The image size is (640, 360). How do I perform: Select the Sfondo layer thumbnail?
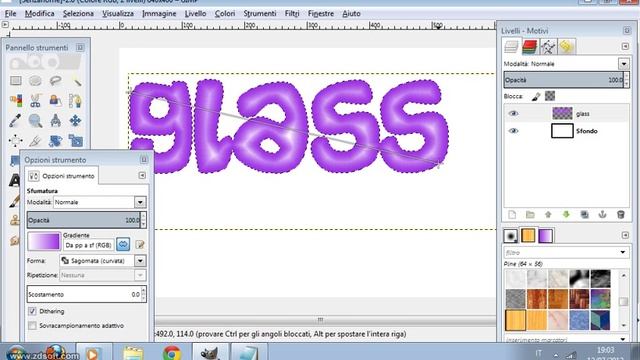pyautogui.click(x=562, y=131)
